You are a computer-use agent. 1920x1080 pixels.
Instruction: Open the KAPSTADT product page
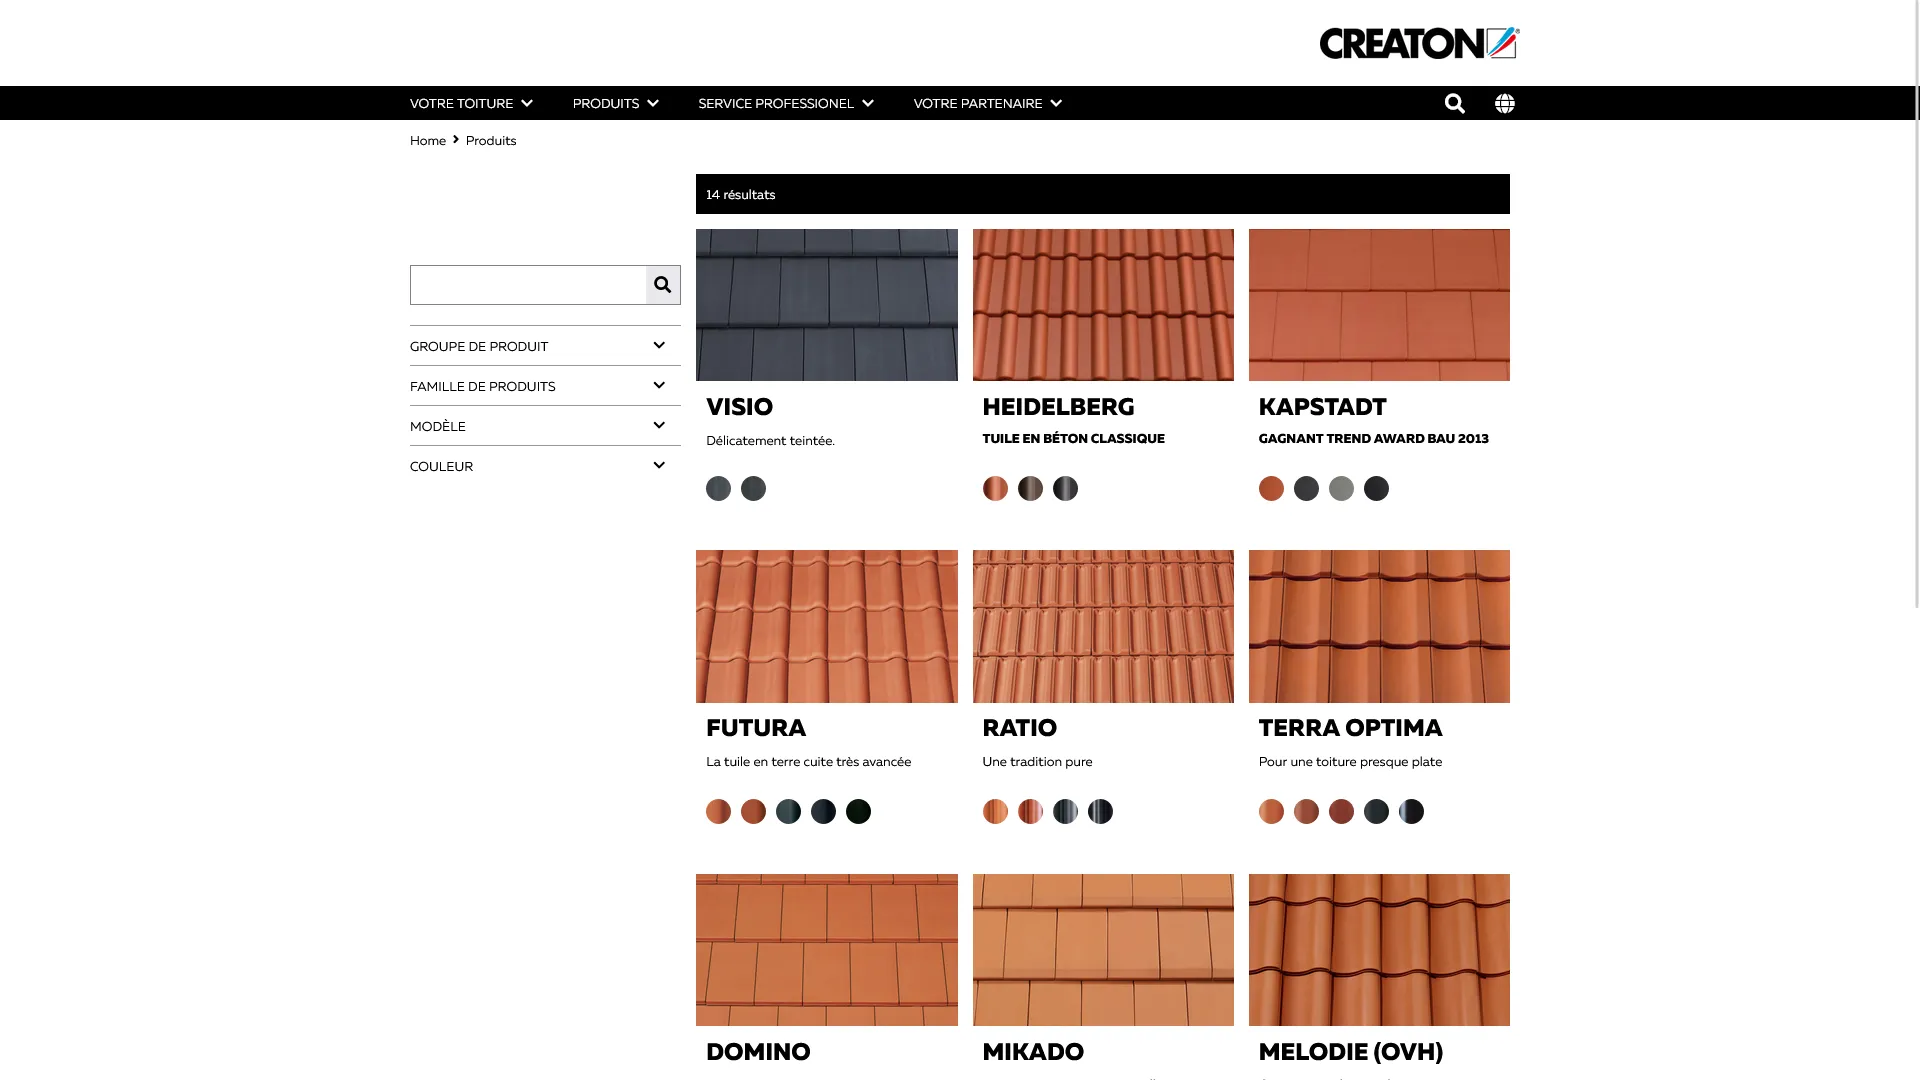(x=1321, y=407)
